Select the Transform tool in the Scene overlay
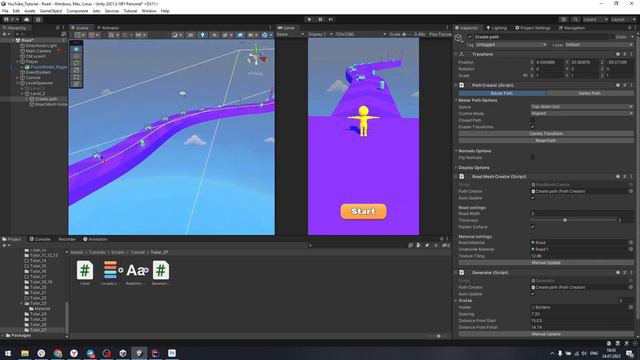 [x=76, y=84]
